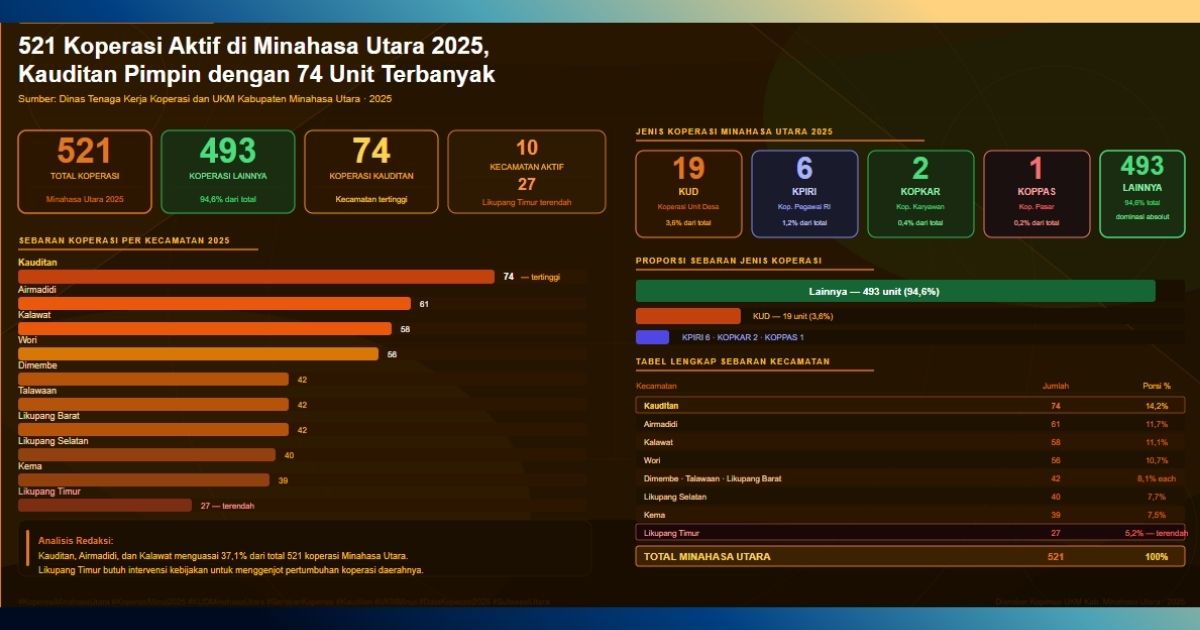Screen dimensions: 1200x630
Task: Click the Kecamatan Aktif card showing 10
Action: (x=527, y=172)
